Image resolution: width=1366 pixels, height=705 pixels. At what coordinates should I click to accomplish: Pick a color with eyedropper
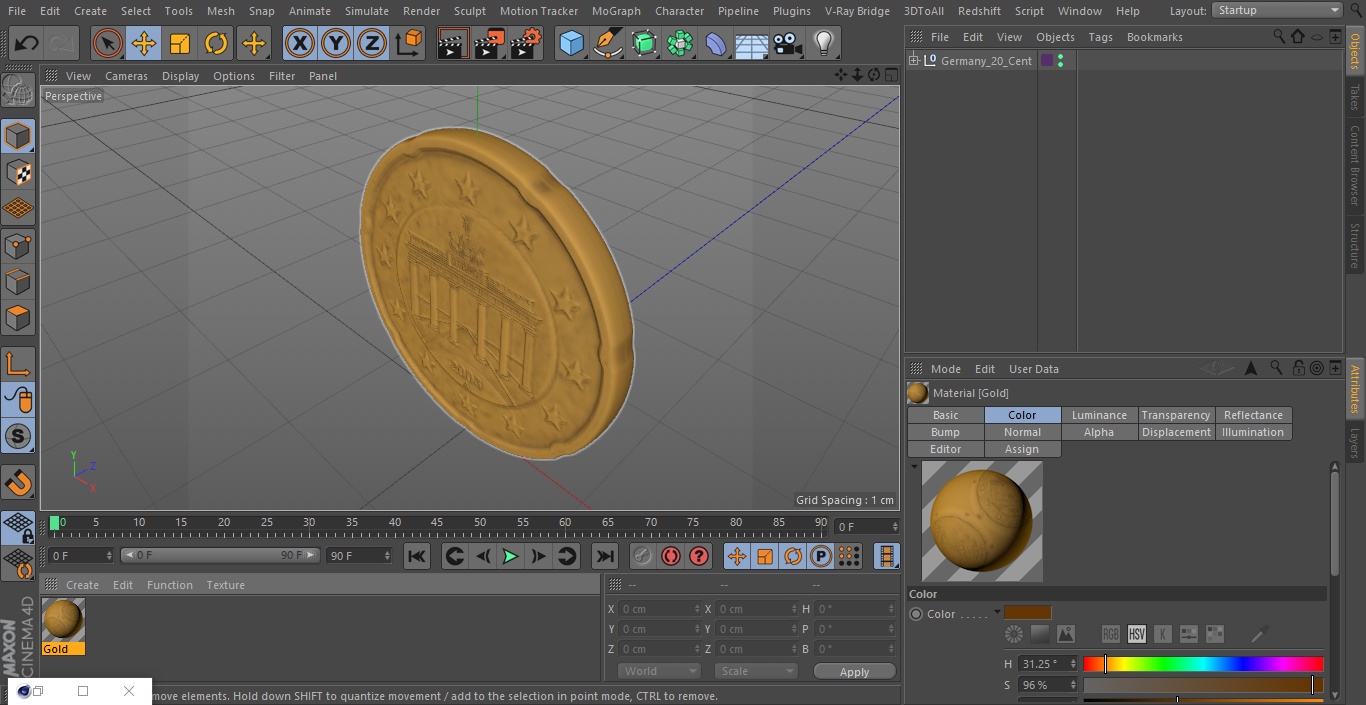point(1260,634)
